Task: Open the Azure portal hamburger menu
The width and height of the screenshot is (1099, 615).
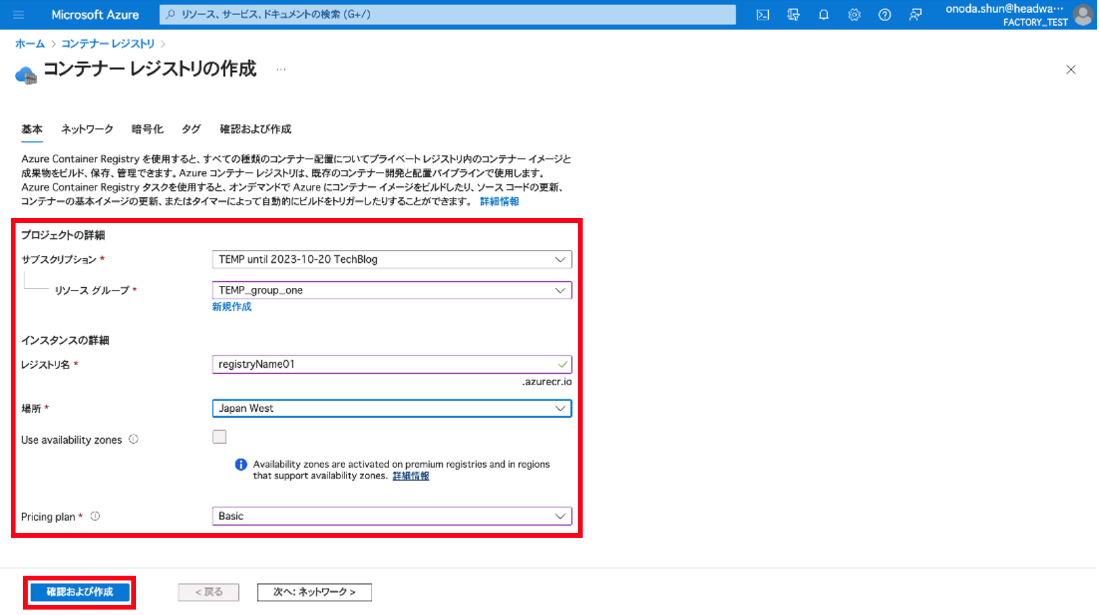Action: pyautogui.click(x=18, y=14)
